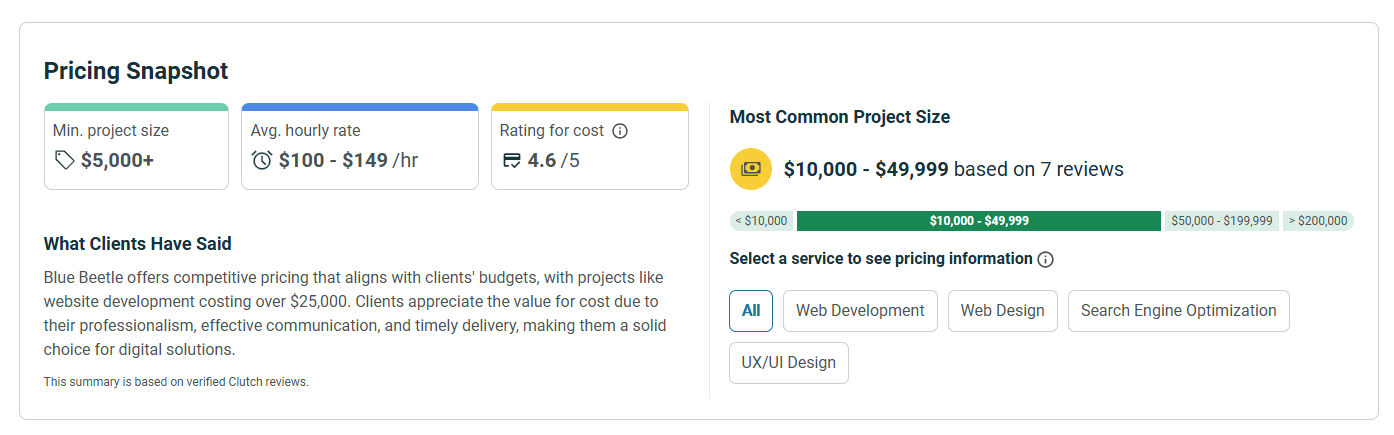Screen dimensions: 1394x435
Task: Click the green $10,000 - $49,999 bar segment
Action: 979,221
